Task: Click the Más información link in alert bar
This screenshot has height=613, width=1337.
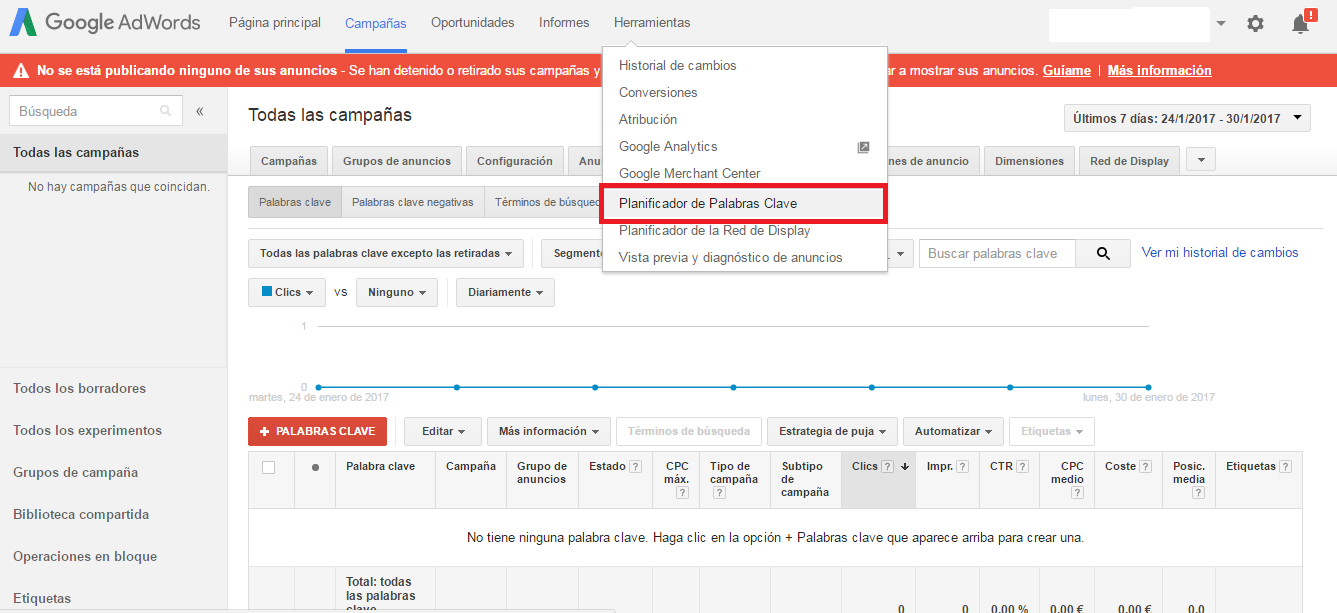Action: (1159, 71)
